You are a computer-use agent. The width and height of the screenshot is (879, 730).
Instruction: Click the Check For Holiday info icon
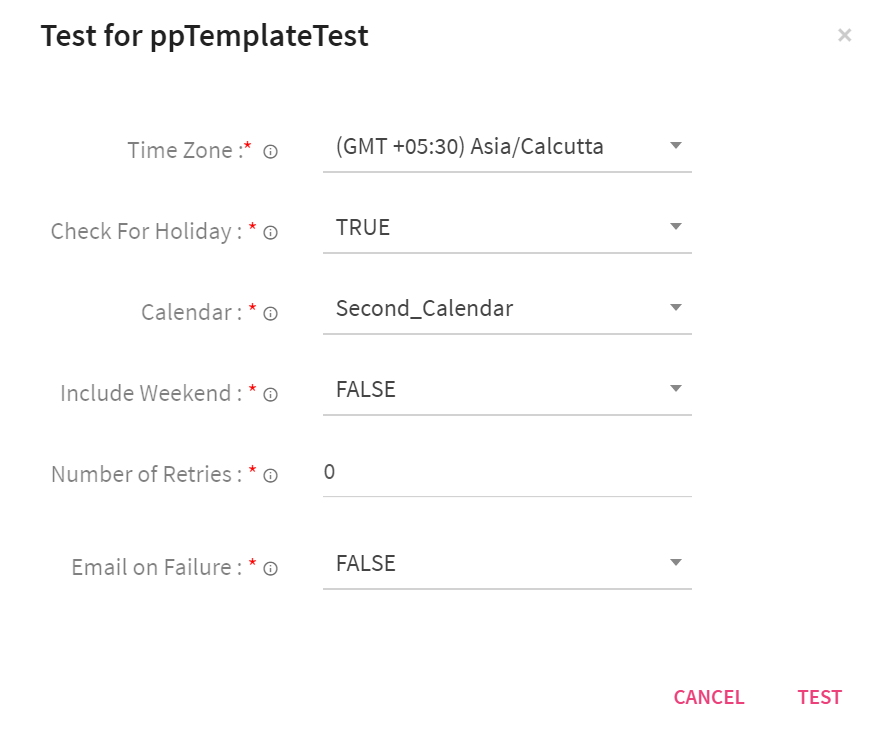(x=270, y=232)
